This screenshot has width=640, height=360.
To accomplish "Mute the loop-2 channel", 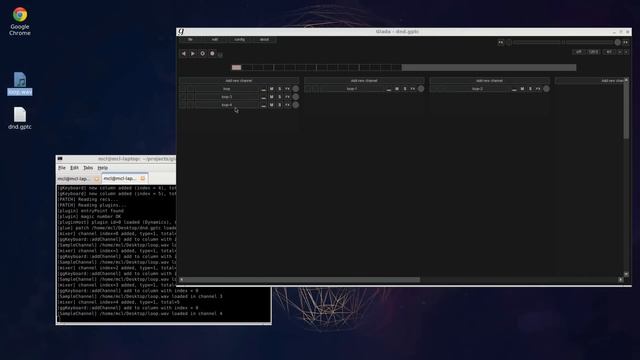I will pyautogui.click(x=522, y=89).
